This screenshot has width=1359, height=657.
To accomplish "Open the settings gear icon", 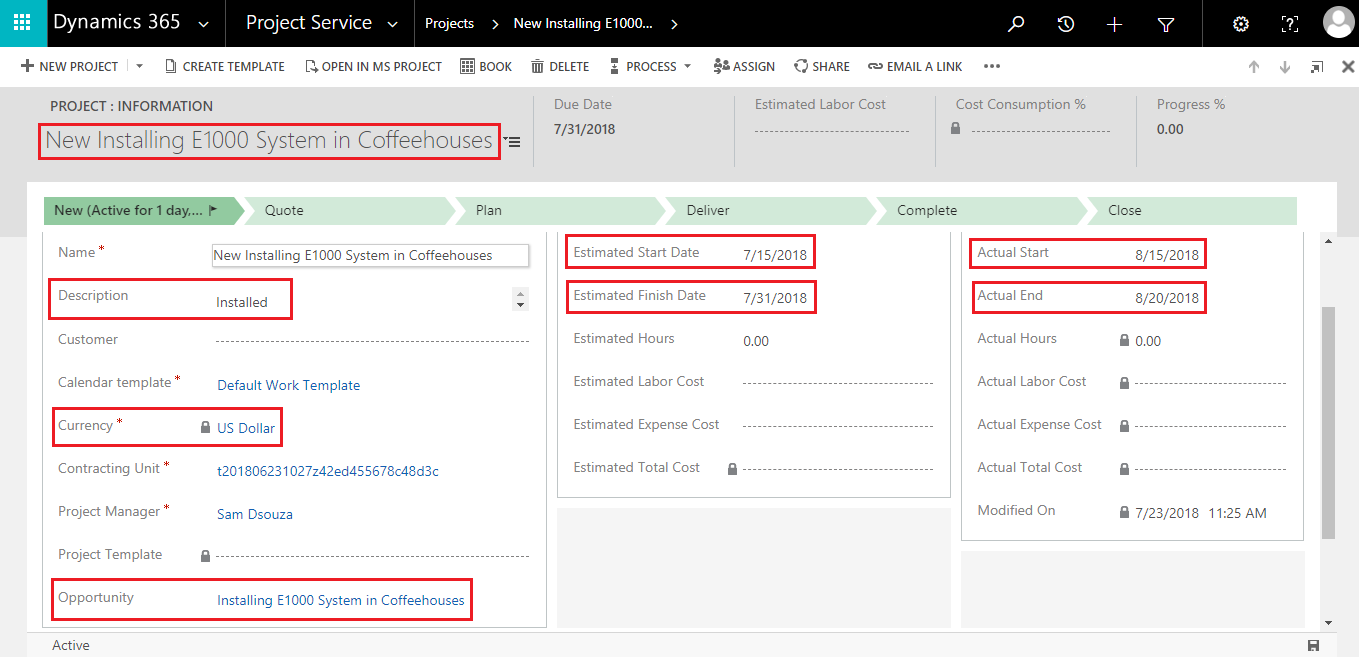I will (x=1241, y=24).
